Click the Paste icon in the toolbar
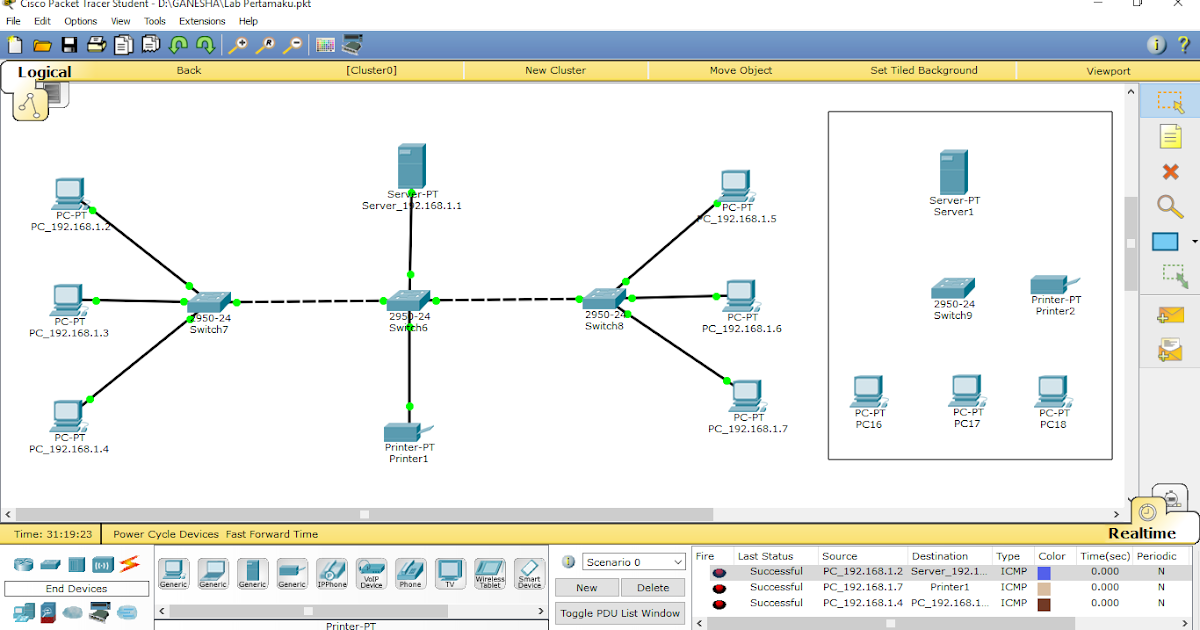 click(151, 44)
